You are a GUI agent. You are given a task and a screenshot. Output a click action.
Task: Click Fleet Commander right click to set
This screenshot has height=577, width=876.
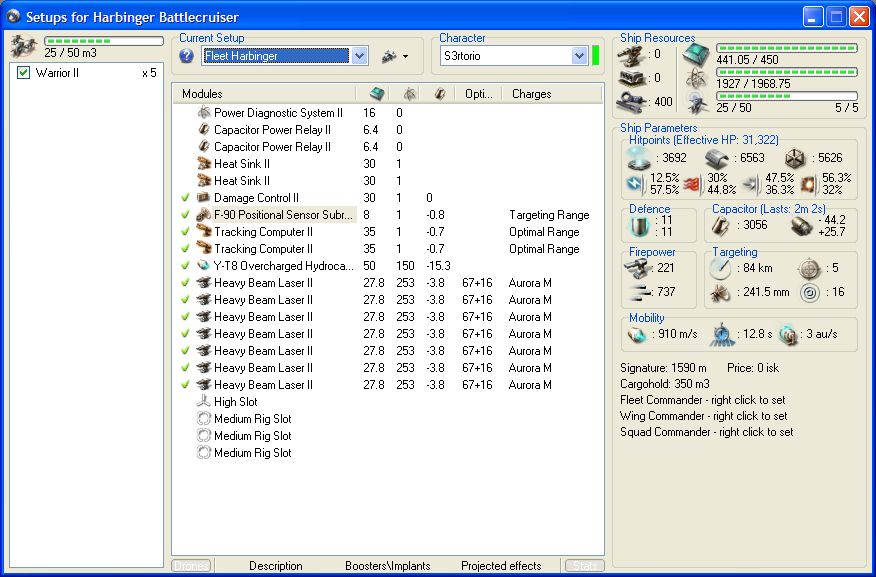[x=703, y=402]
